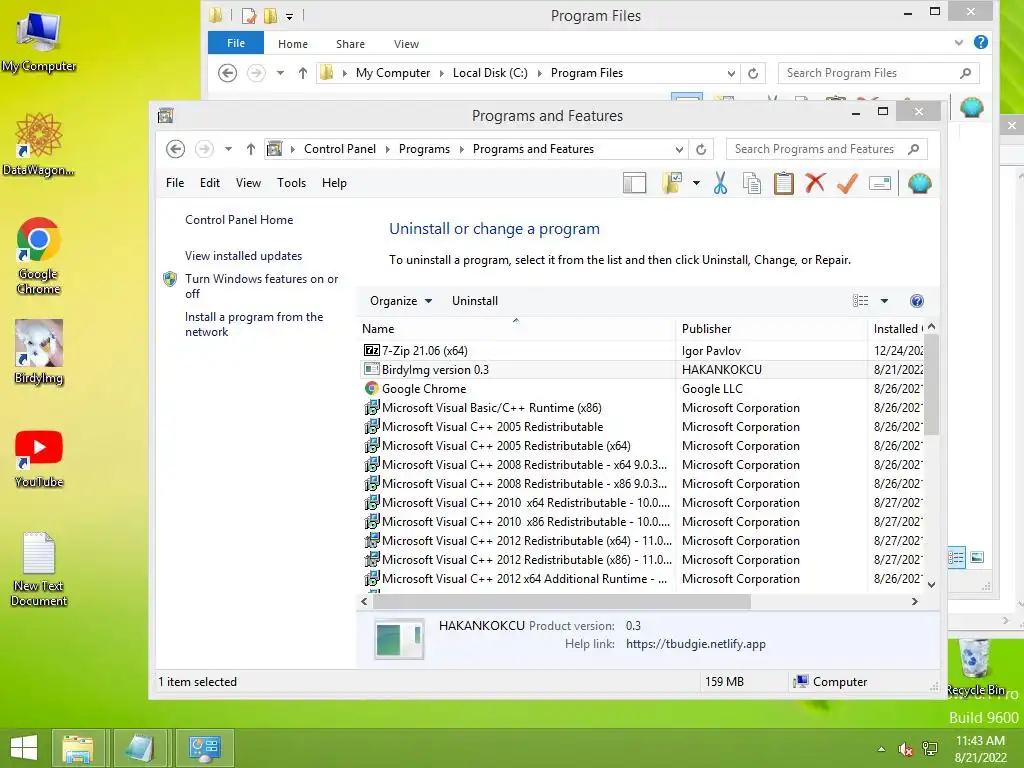Show hidden tray icons arrow
This screenshot has width=1024, height=768.
882,749
